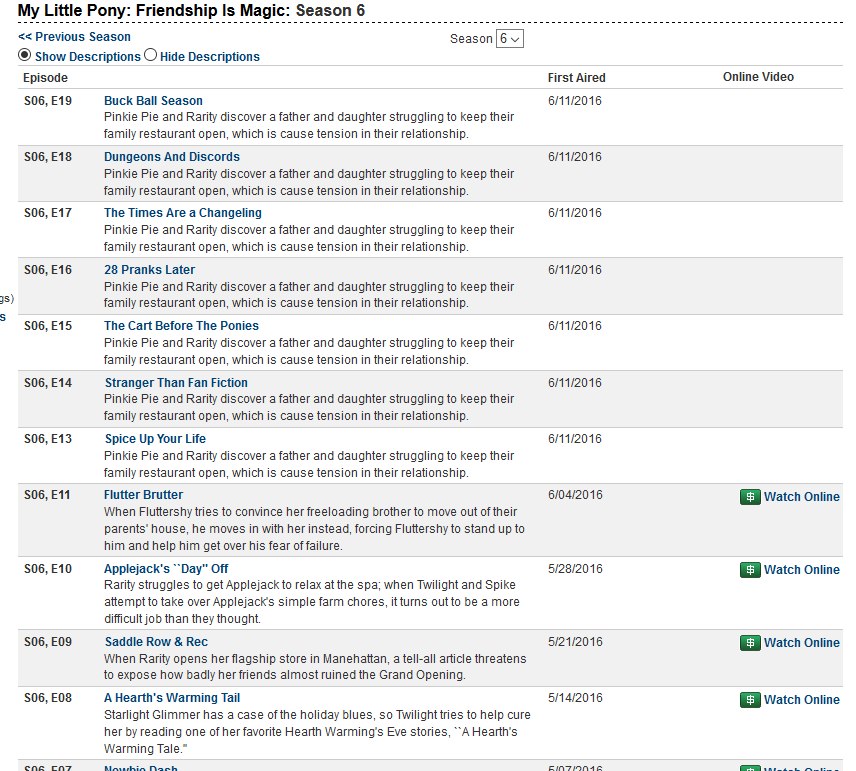Click the Saddle Row & Rec description text

click(x=315, y=667)
